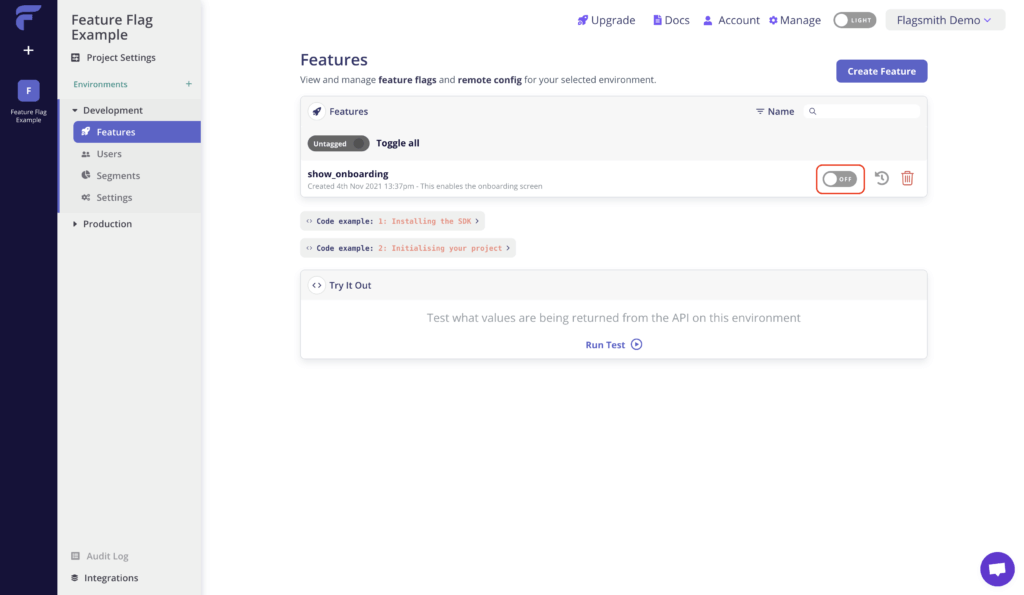Open the Name sort filter

tap(775, 112)
